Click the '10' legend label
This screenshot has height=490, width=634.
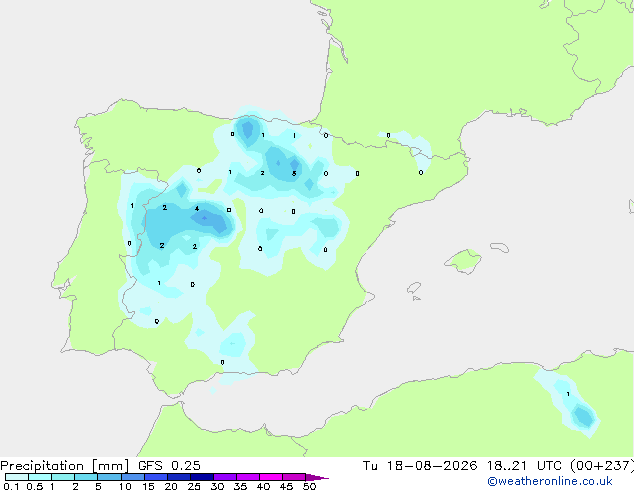(125, 486)
